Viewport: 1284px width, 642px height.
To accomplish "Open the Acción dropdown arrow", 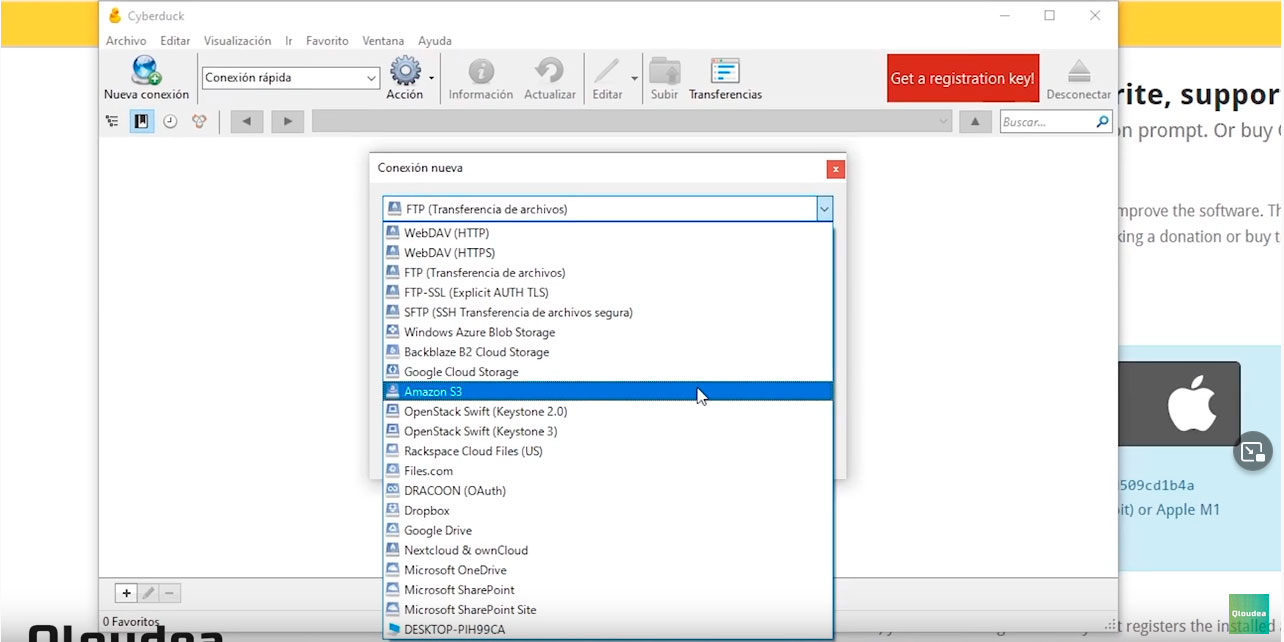I will click(x=432, y=78).
